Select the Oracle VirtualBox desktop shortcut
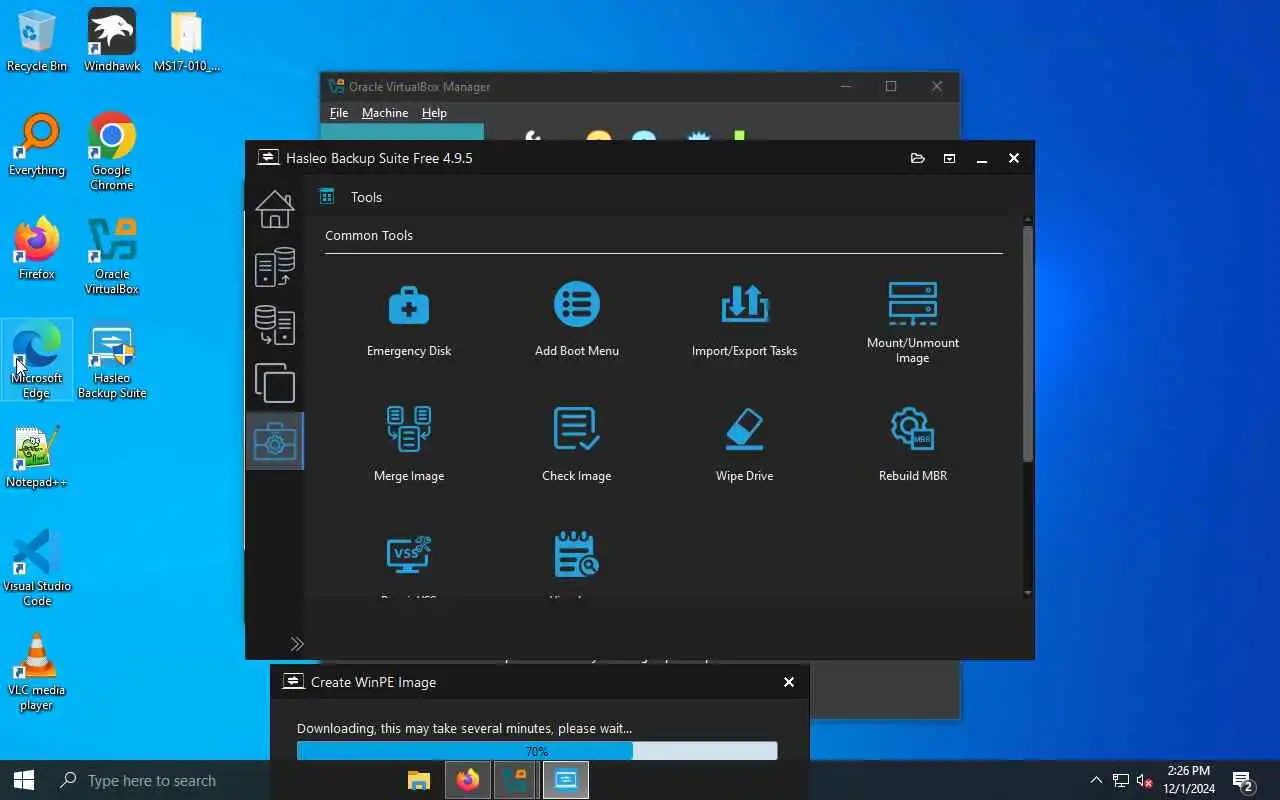Image resolution: width=1280 pixels, height=800 pixels. point(112,256)
